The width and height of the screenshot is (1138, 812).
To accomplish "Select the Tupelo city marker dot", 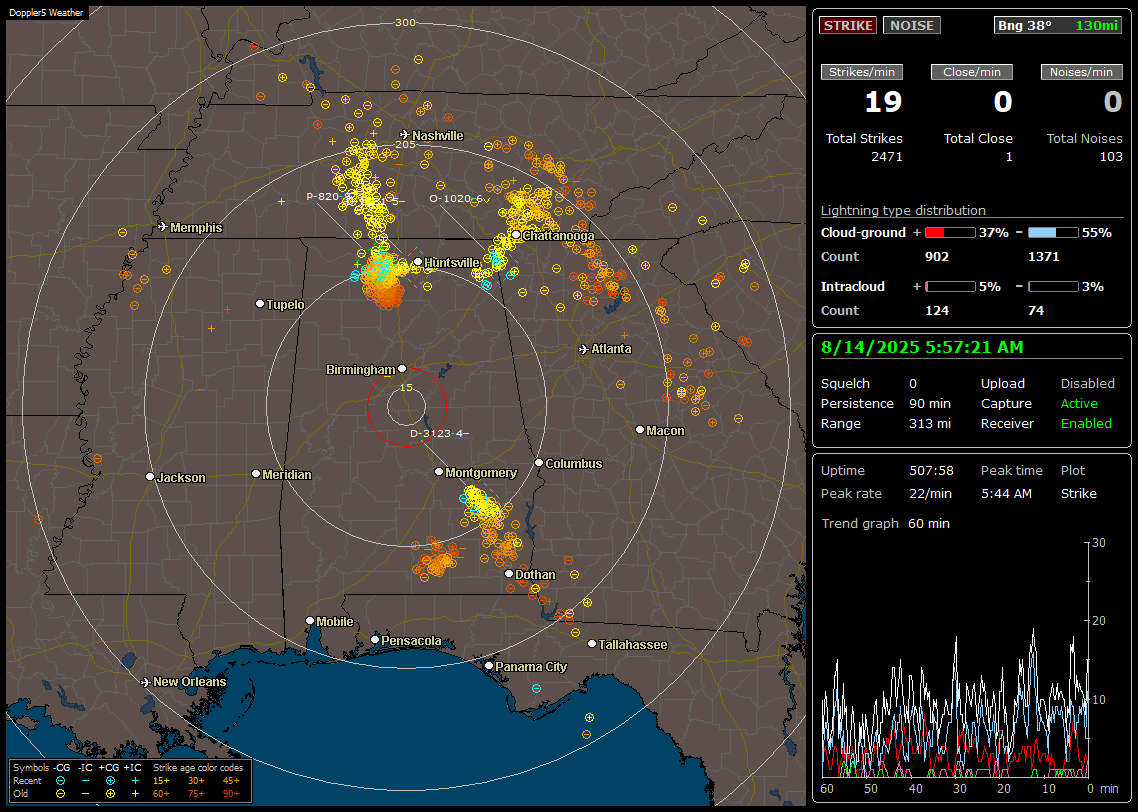I will pyautogui.click(x=260, y=303).
